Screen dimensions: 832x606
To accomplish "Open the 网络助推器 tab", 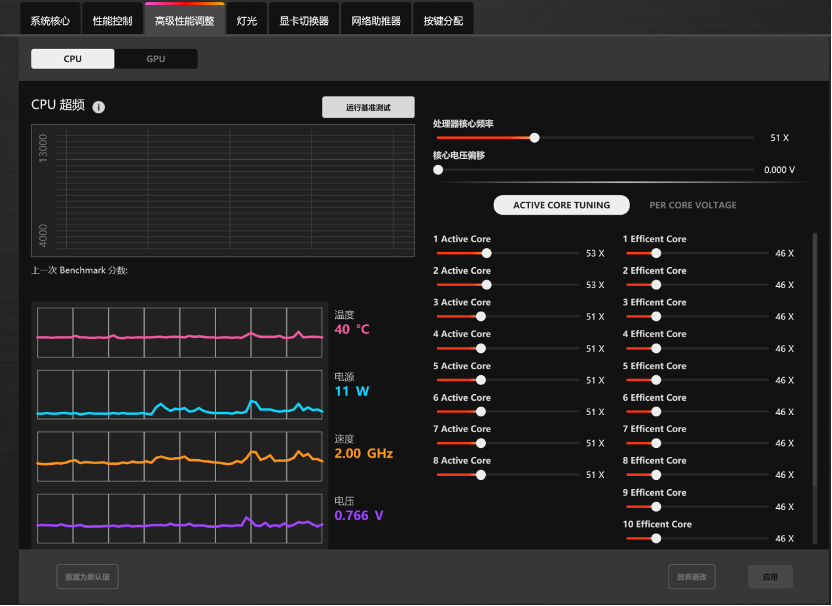I will point(376,20).
